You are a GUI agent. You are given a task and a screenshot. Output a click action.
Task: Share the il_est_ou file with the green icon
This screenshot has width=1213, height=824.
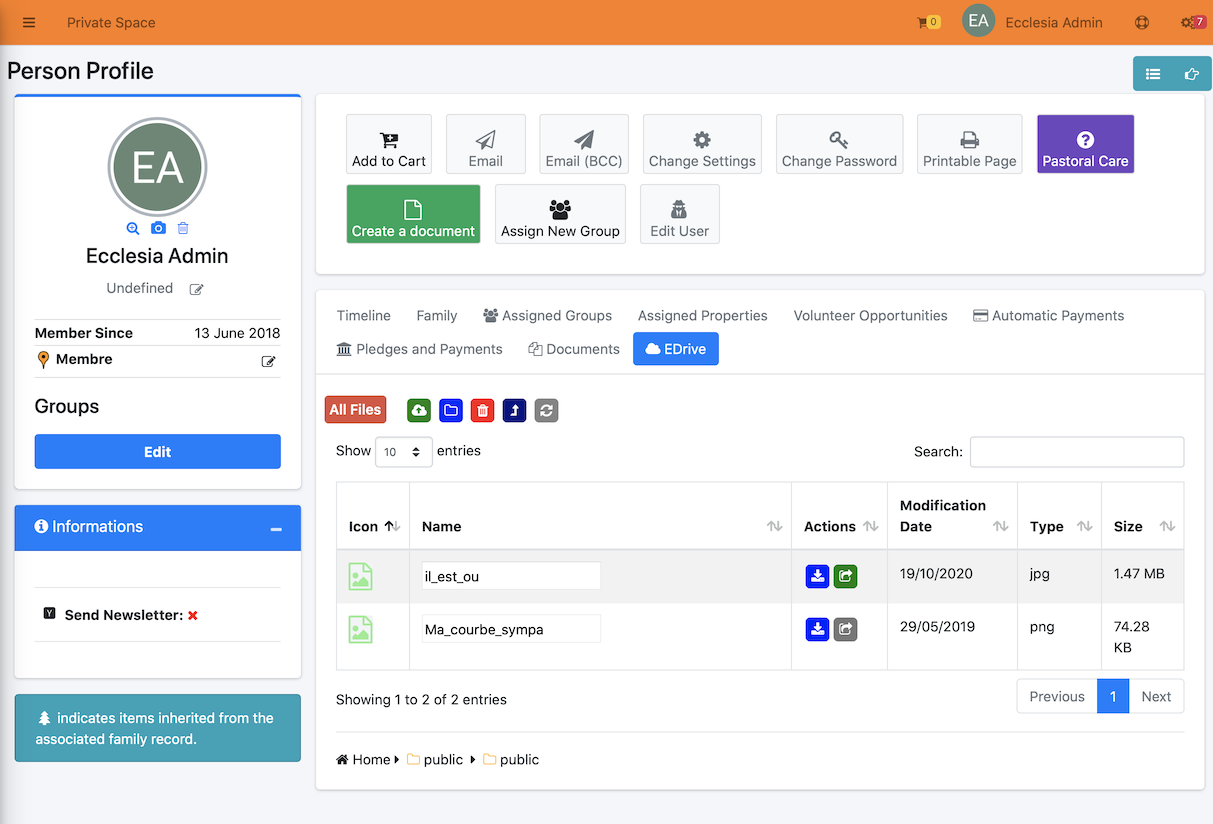point(846,576)
